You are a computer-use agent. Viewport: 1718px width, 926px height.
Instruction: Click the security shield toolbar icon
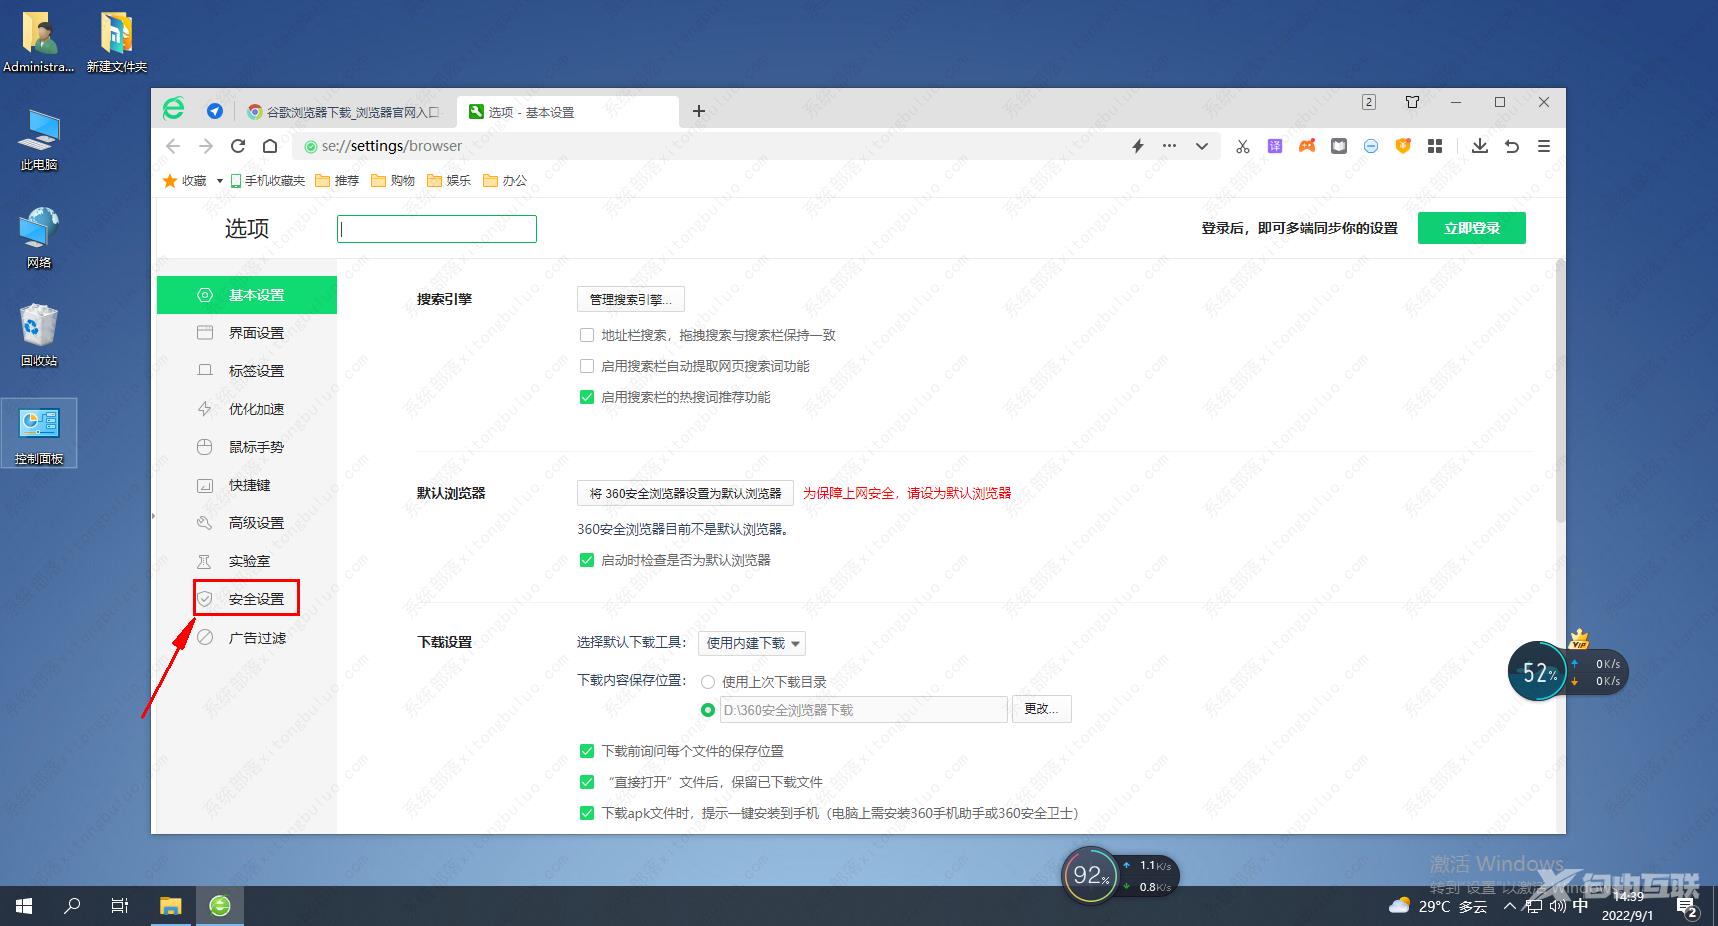pyautogui.click(x=1403, y=146)
